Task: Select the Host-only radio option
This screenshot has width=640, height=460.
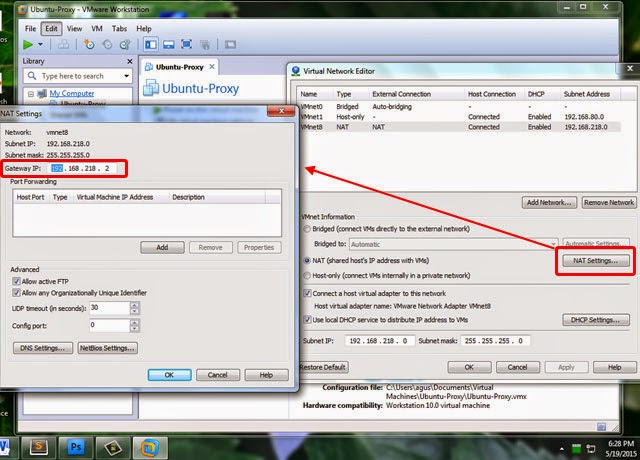Action: point(307,276)
